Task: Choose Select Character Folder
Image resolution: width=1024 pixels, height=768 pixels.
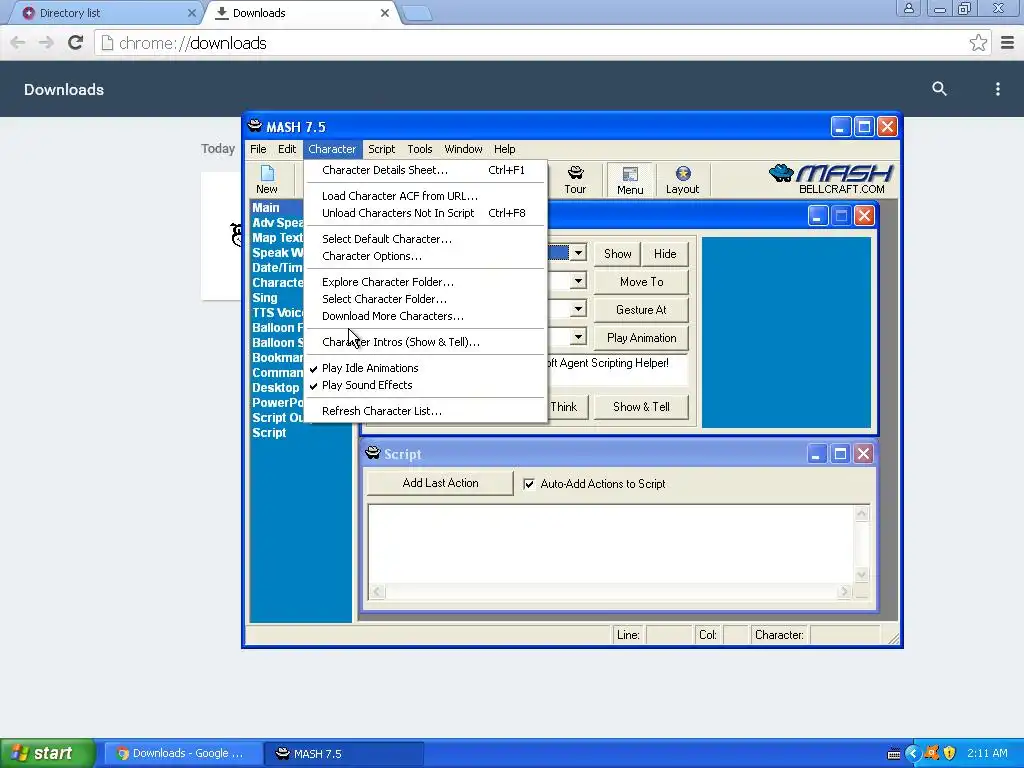Action: coord(425,299)
